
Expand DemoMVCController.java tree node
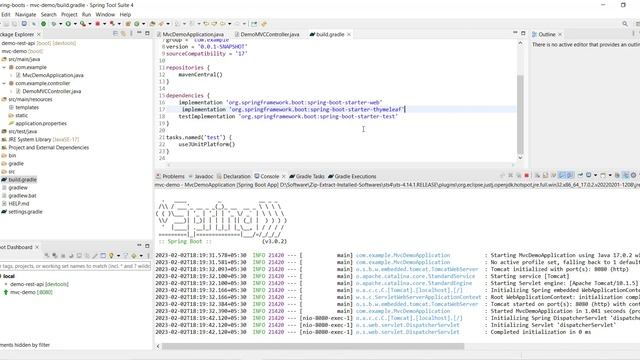(x=11, y=91)
